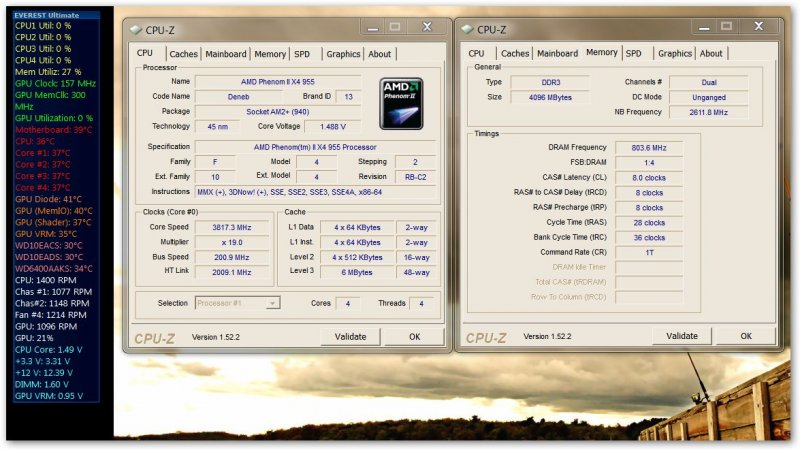Click OK in left CPU-Z window
The image size is (800, 450).
414,337
